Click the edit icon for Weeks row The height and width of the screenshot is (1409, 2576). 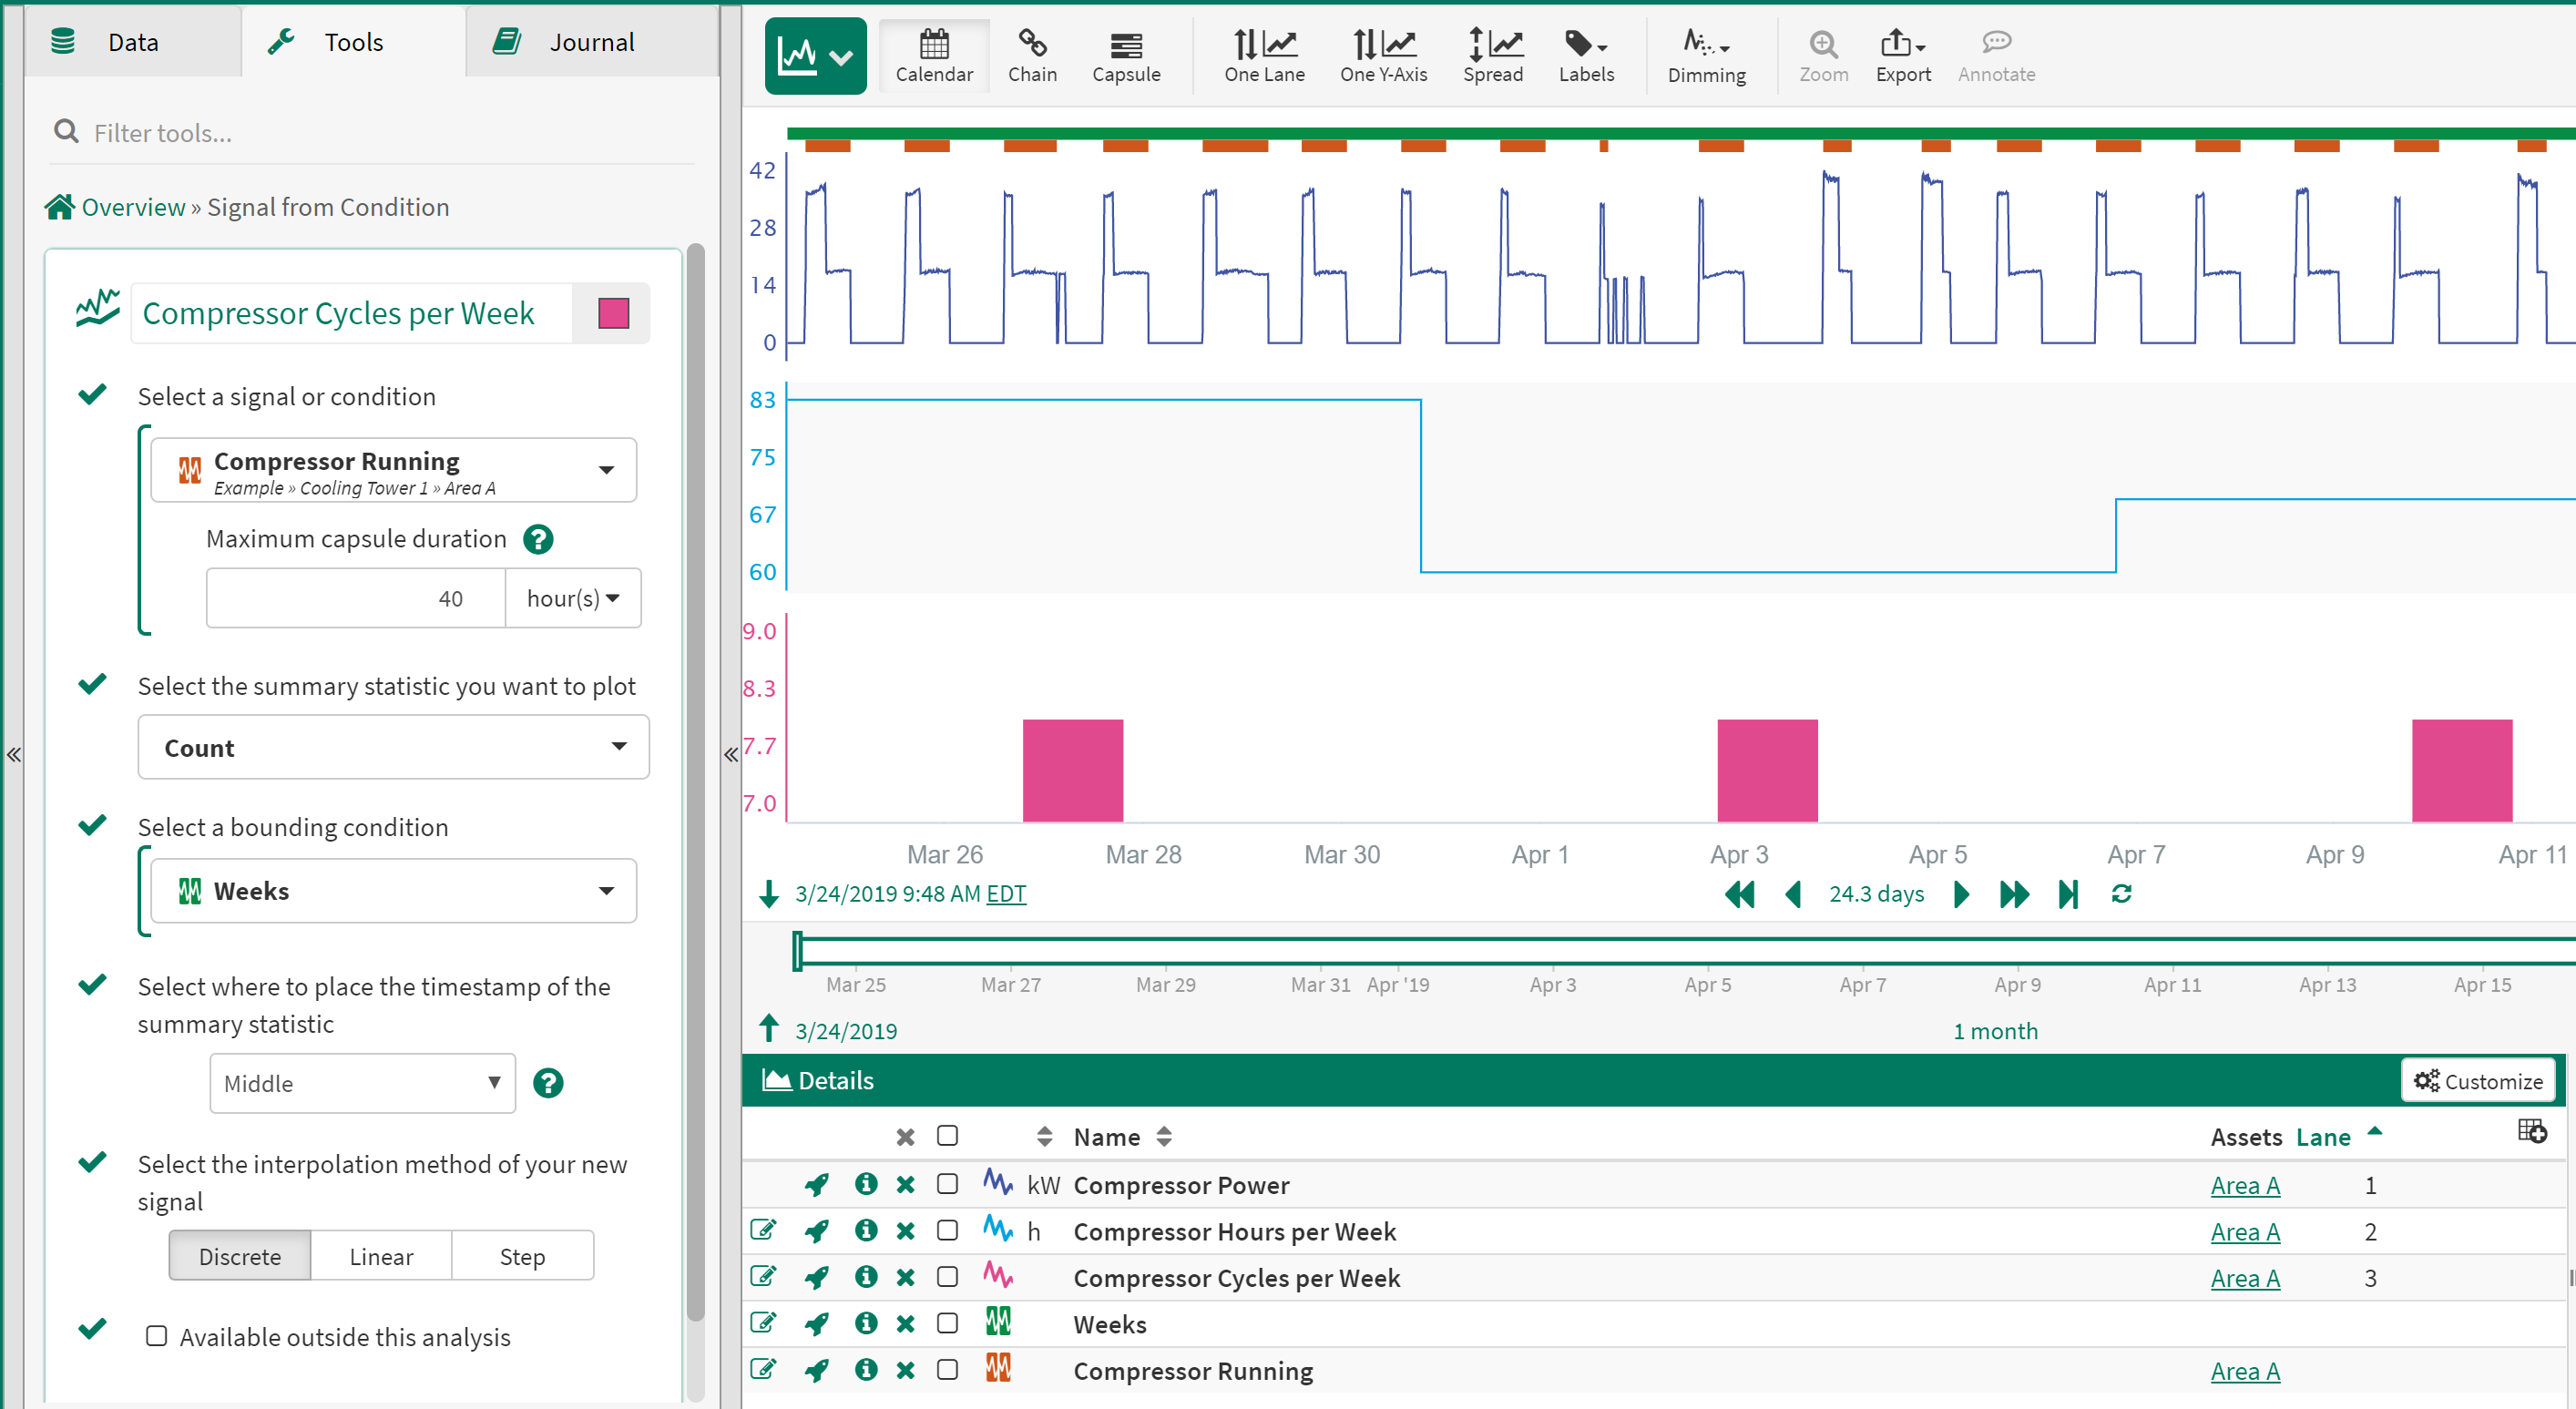[x=763, y=1323]
